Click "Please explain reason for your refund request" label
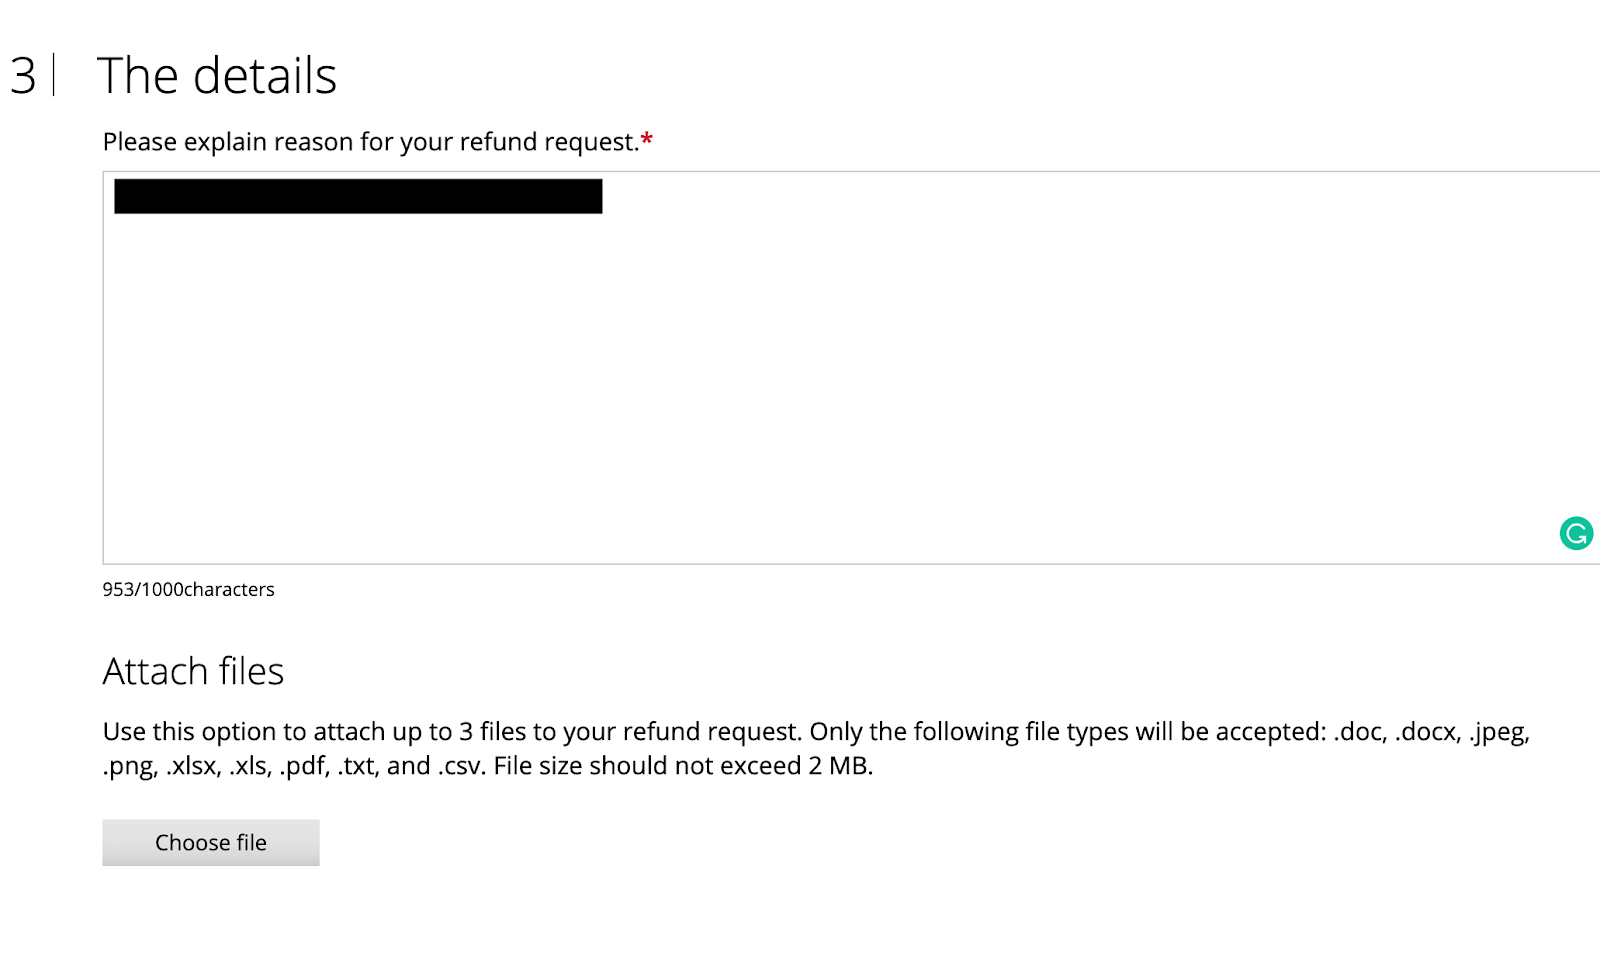The width and height of the screenshot is (1600, 956). [x=370, y=142]
